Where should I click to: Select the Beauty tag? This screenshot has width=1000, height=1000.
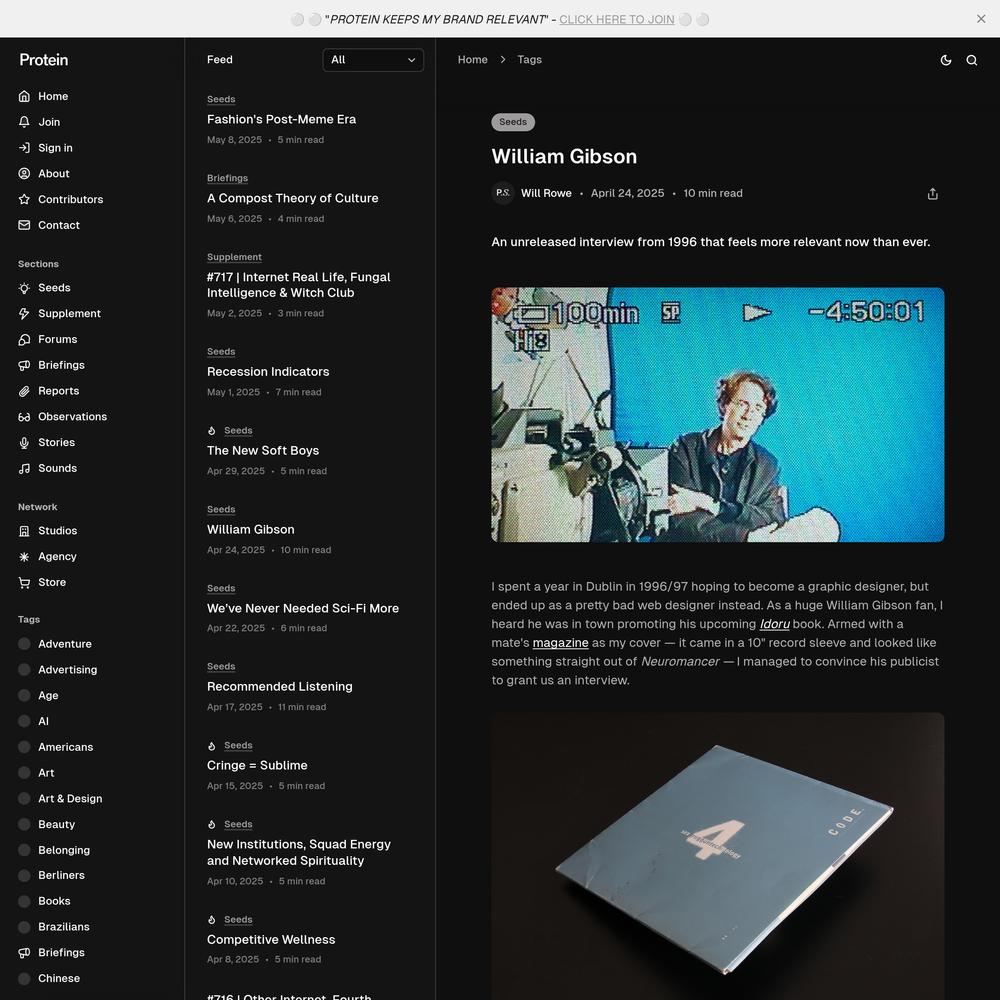pyautogui.click(x=57, y=825)
